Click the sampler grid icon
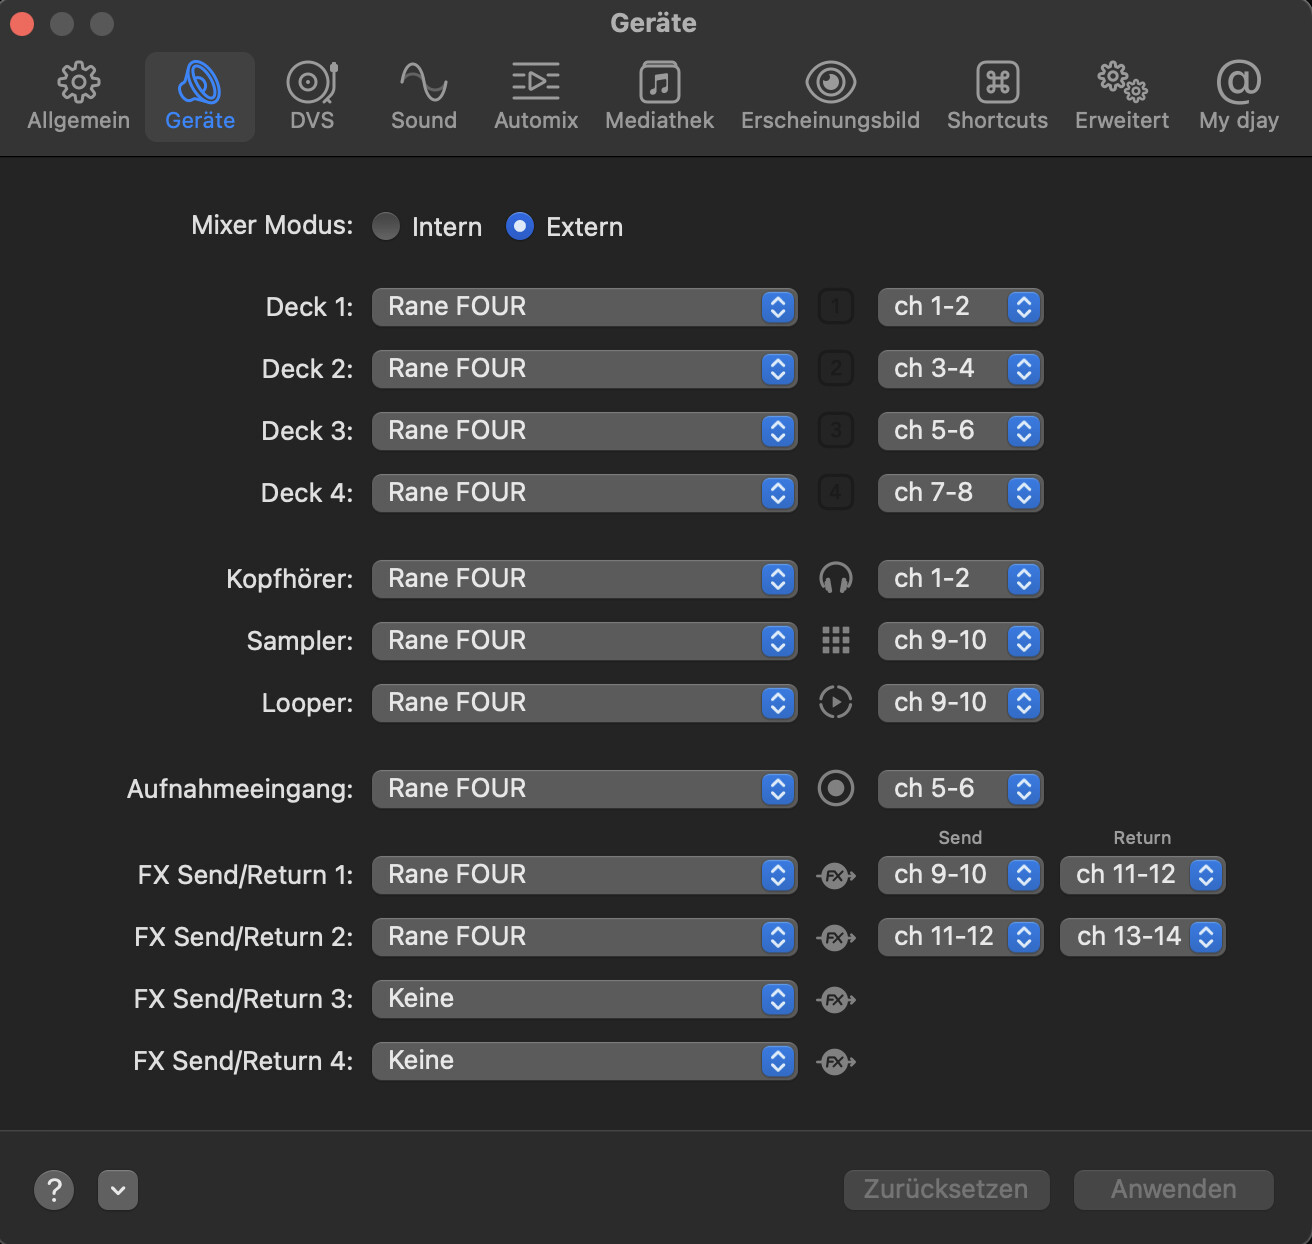This screenshot has width=1312, height=1244. [x=835, y=640]
